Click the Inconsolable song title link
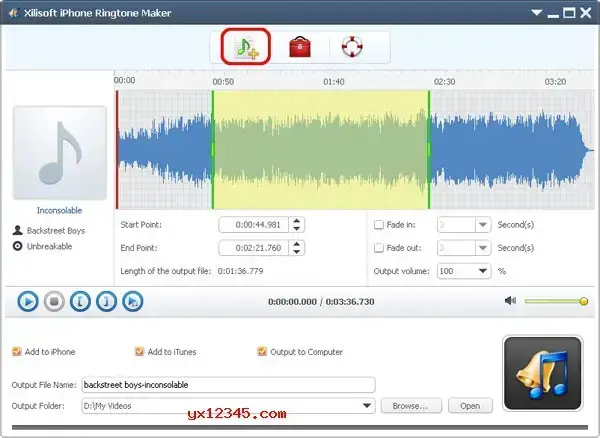Image resolution: width=600 pixels, height=438 pixels. tap(59, 210)
